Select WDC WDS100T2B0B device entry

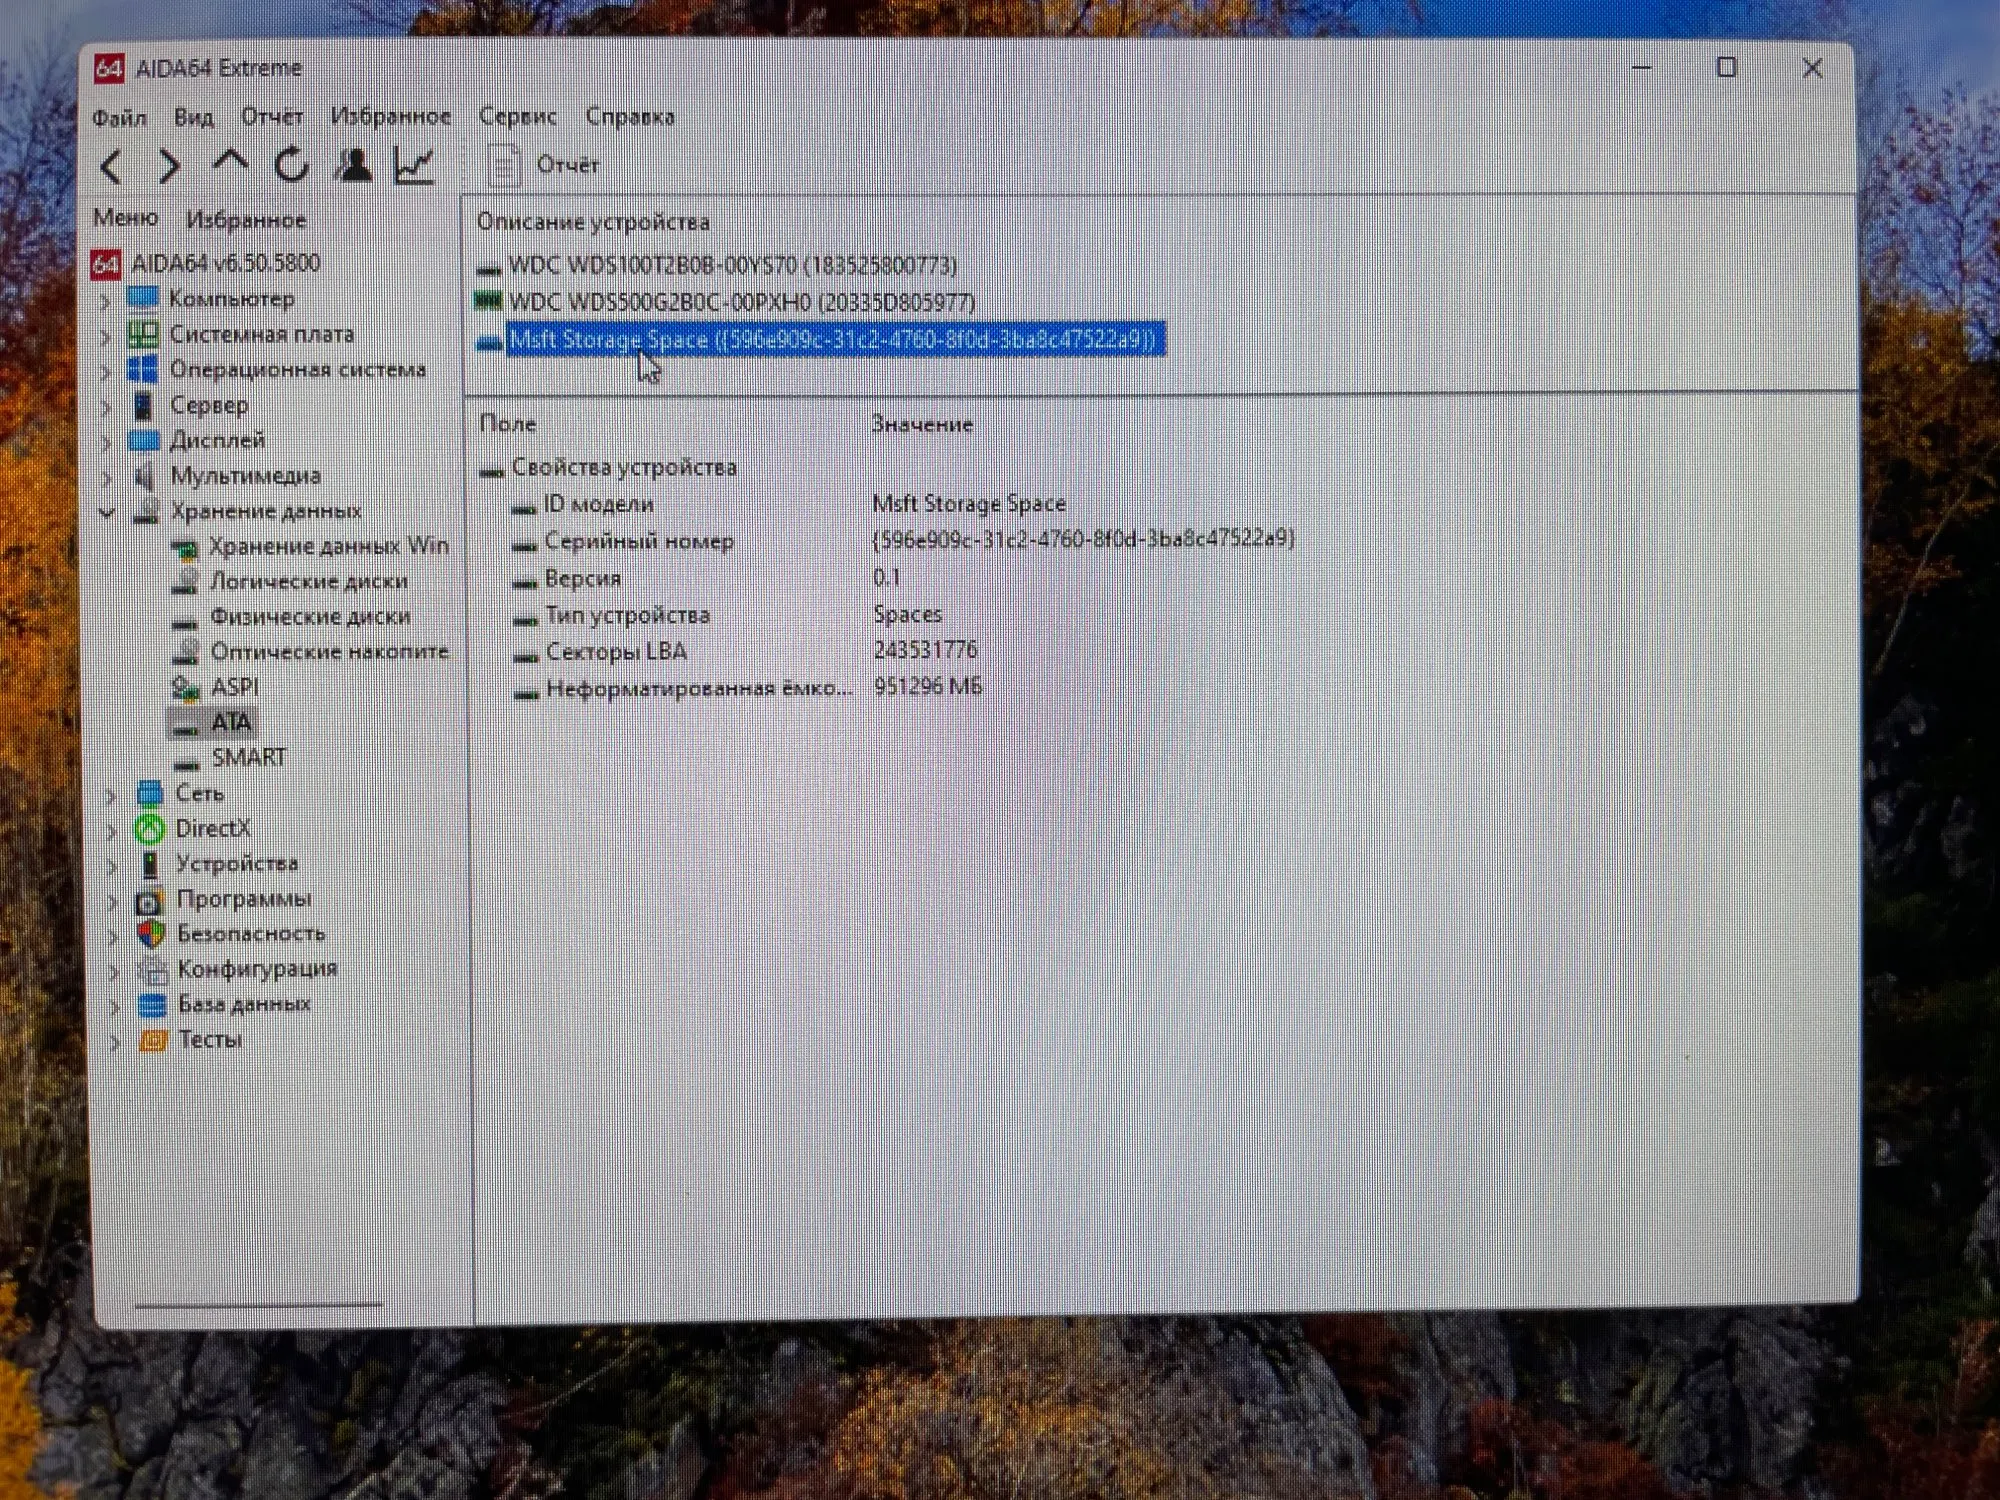tap(731, 266)
